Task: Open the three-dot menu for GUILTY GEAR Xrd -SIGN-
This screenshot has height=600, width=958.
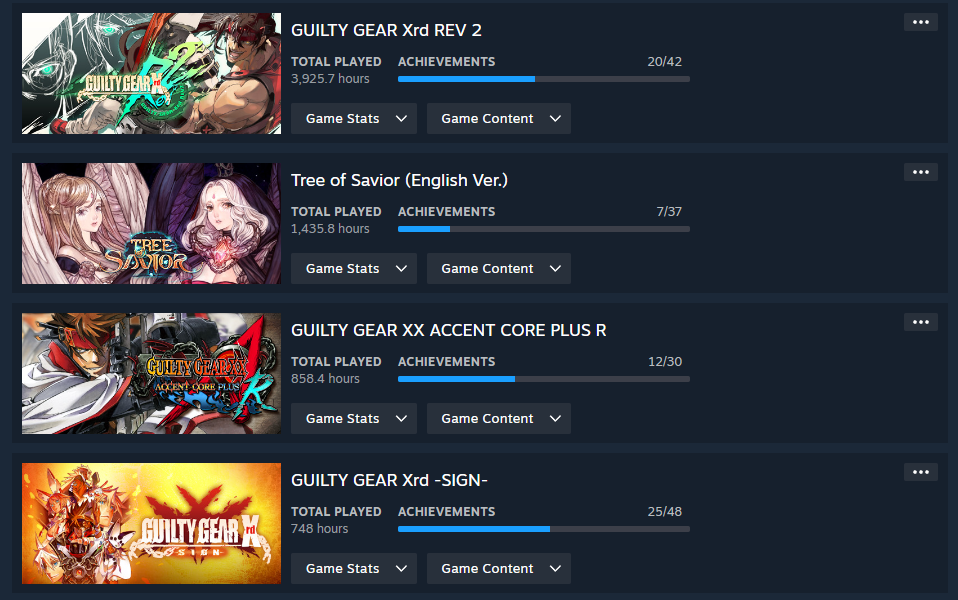Action: (921, 472)
